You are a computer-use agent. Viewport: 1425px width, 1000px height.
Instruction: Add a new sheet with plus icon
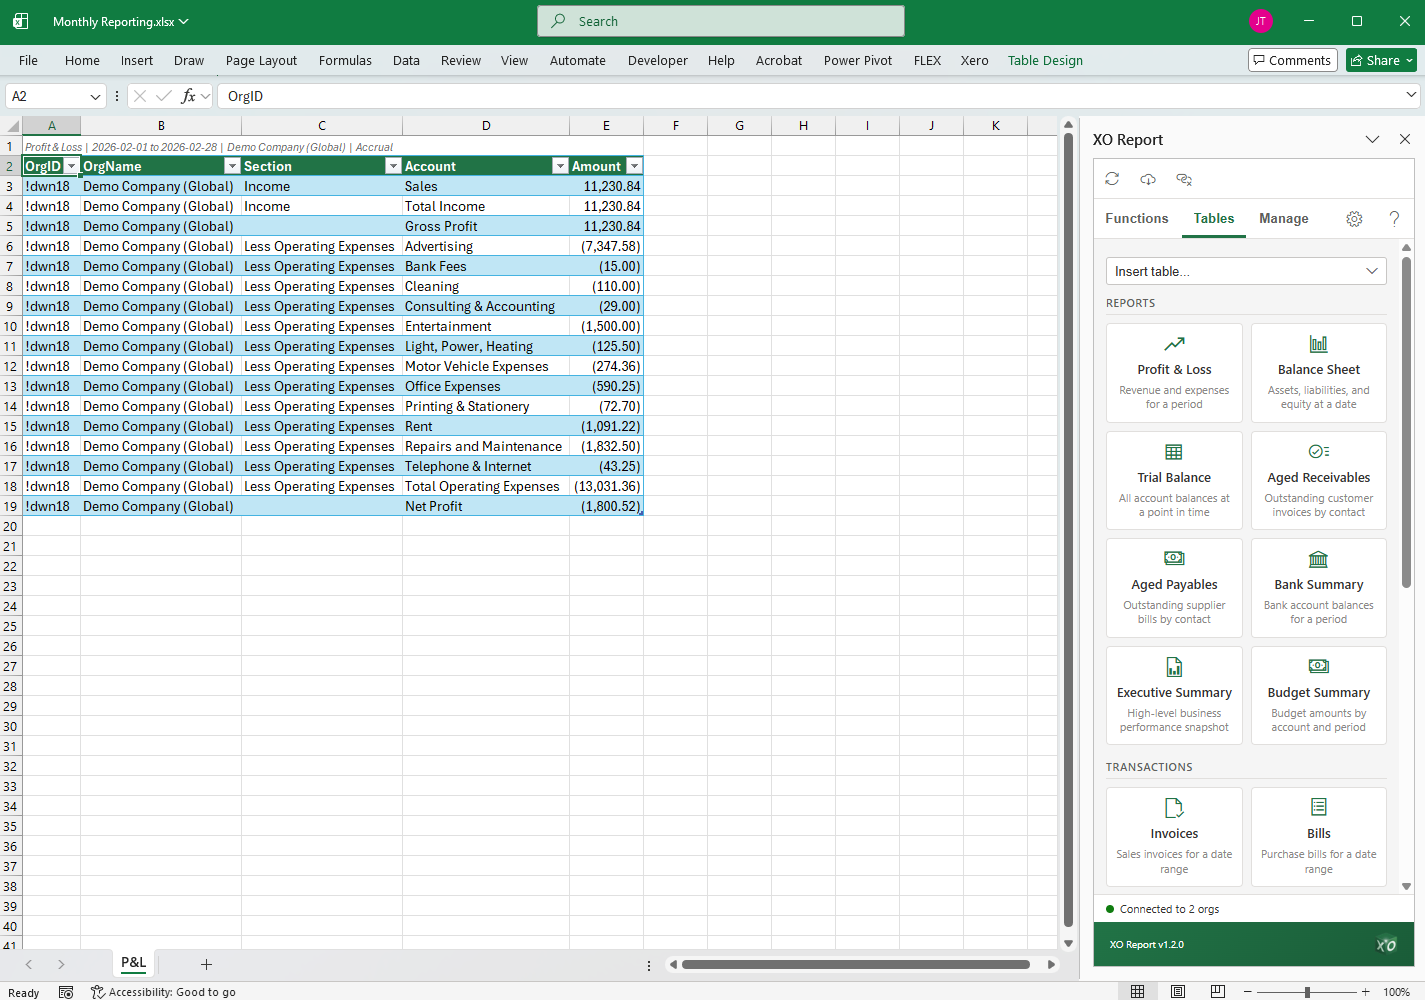pos(206,964)
